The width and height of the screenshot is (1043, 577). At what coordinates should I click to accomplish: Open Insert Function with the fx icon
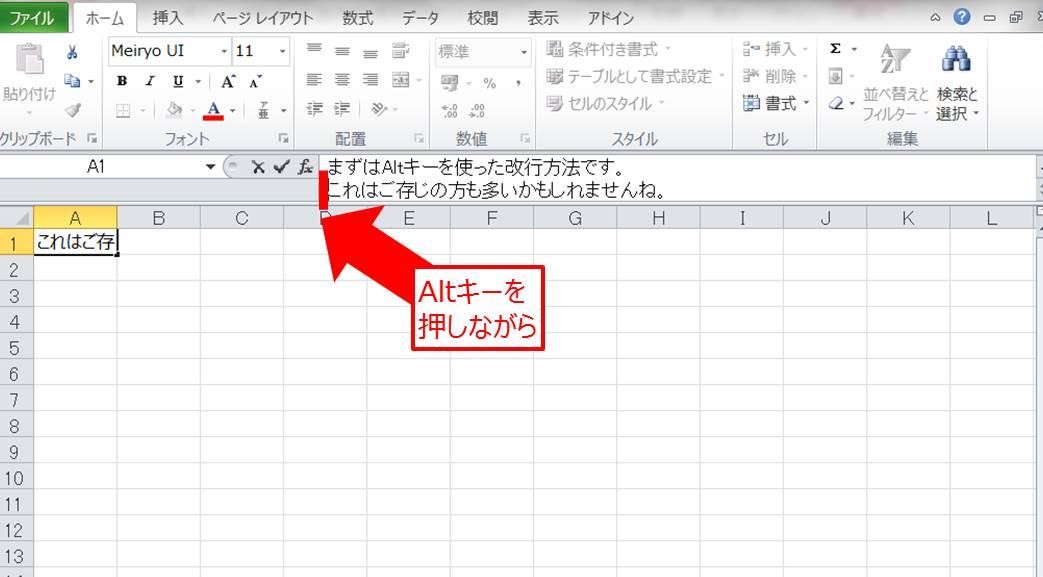[305, 167]
